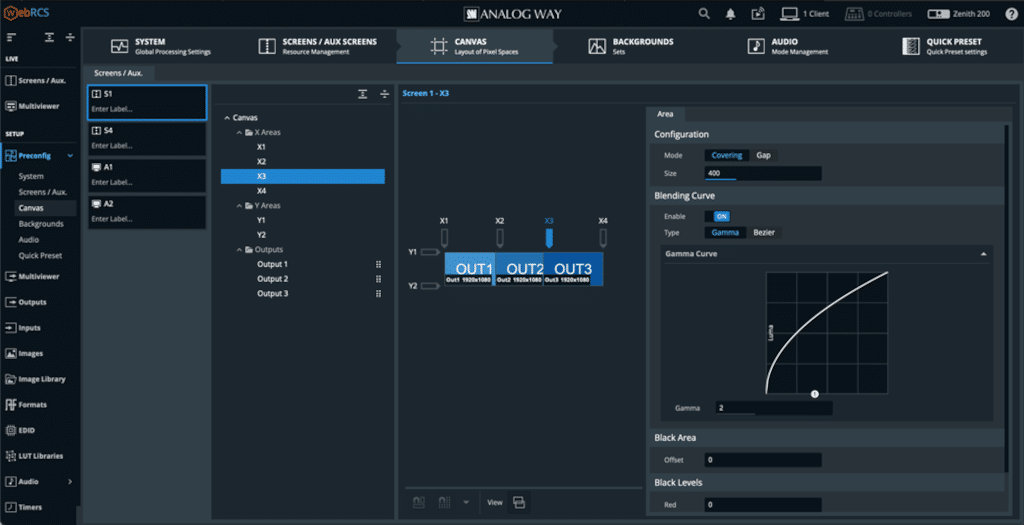Click the Size input field
Image resolution: width=1024 pixels, height=525 pixels.
point(762,173)
